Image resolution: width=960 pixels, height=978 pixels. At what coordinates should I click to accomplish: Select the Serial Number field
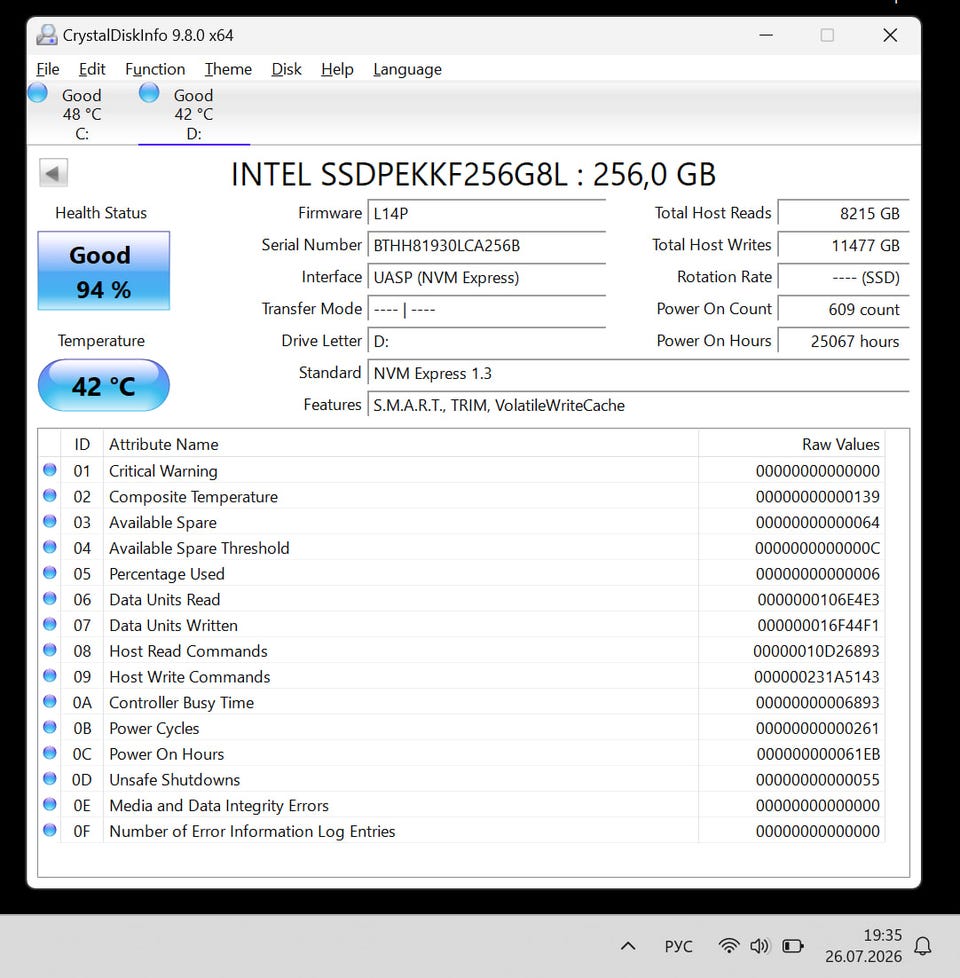click(487, 246)
